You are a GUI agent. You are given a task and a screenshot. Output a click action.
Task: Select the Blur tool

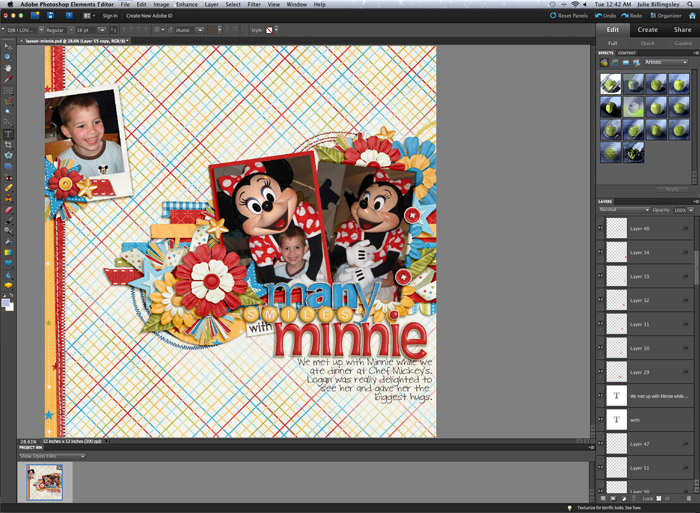8,275
